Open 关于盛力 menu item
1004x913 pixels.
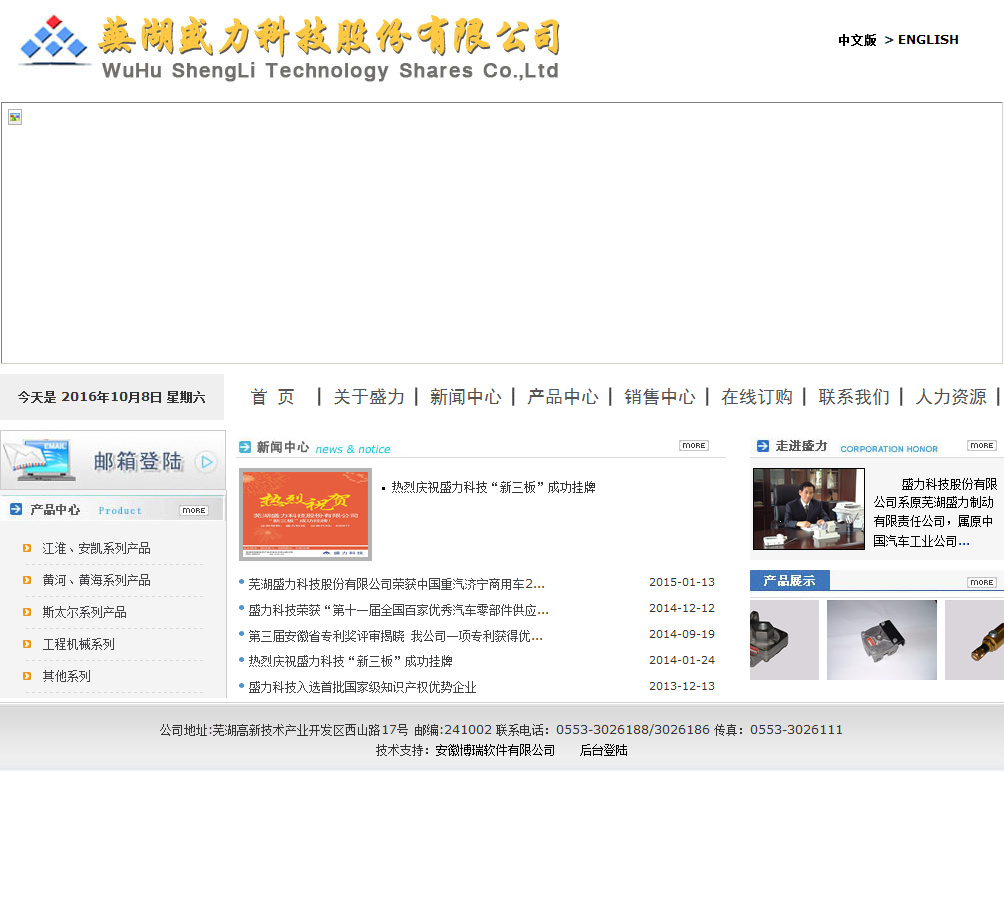pyautogui.click(x=369, y=397)
